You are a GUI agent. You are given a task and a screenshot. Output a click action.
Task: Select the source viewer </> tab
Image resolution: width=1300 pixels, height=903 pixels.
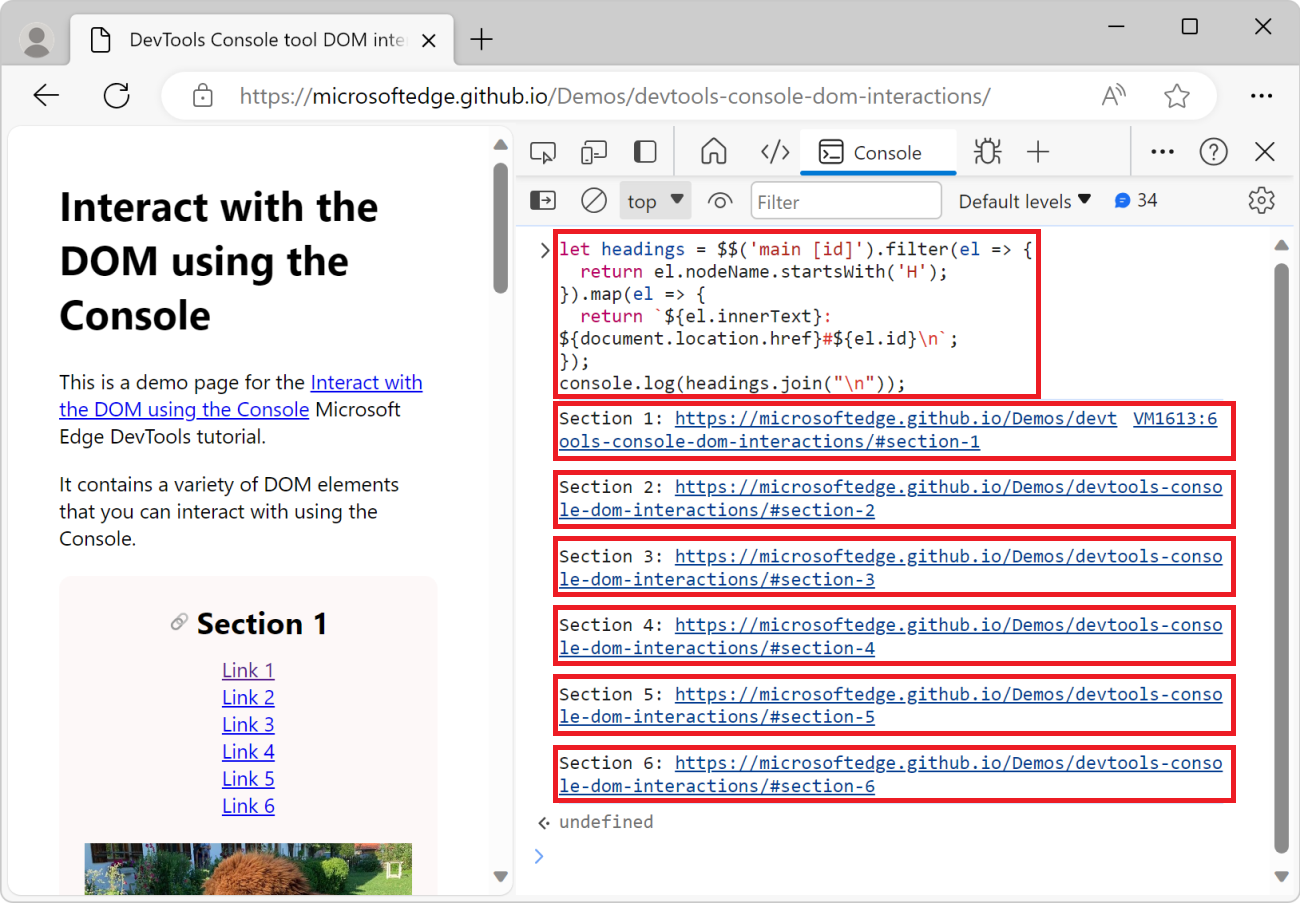click(x=774, y=151)
